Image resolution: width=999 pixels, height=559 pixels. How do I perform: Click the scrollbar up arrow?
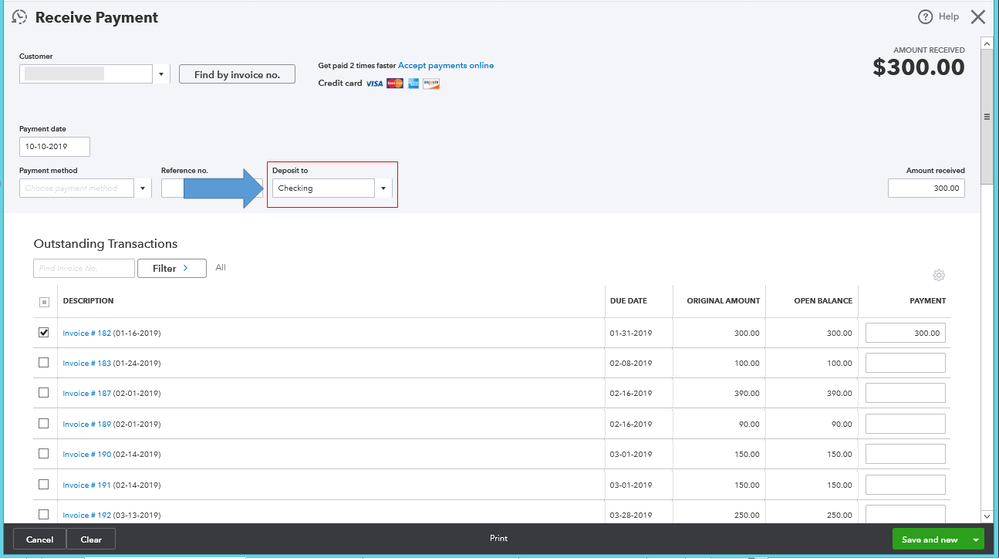click(987, 44)
